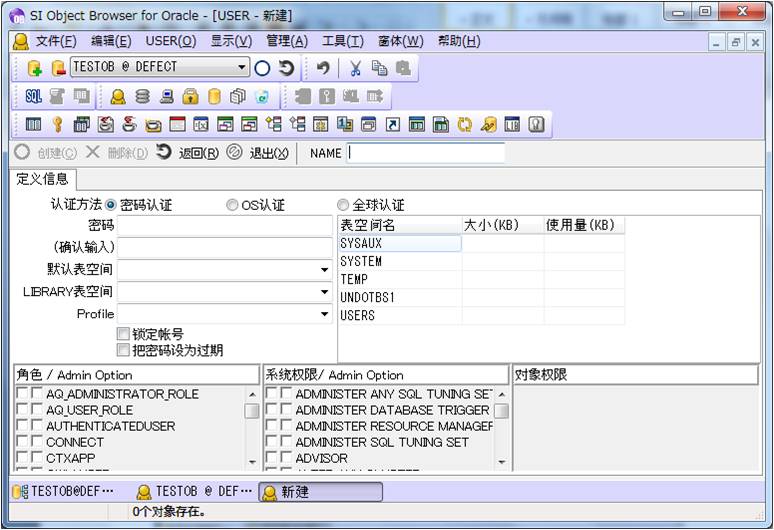Select 密码认证 radio button
Image resolution: width=774 pixels, height=530 pixels.
point(111,204)
